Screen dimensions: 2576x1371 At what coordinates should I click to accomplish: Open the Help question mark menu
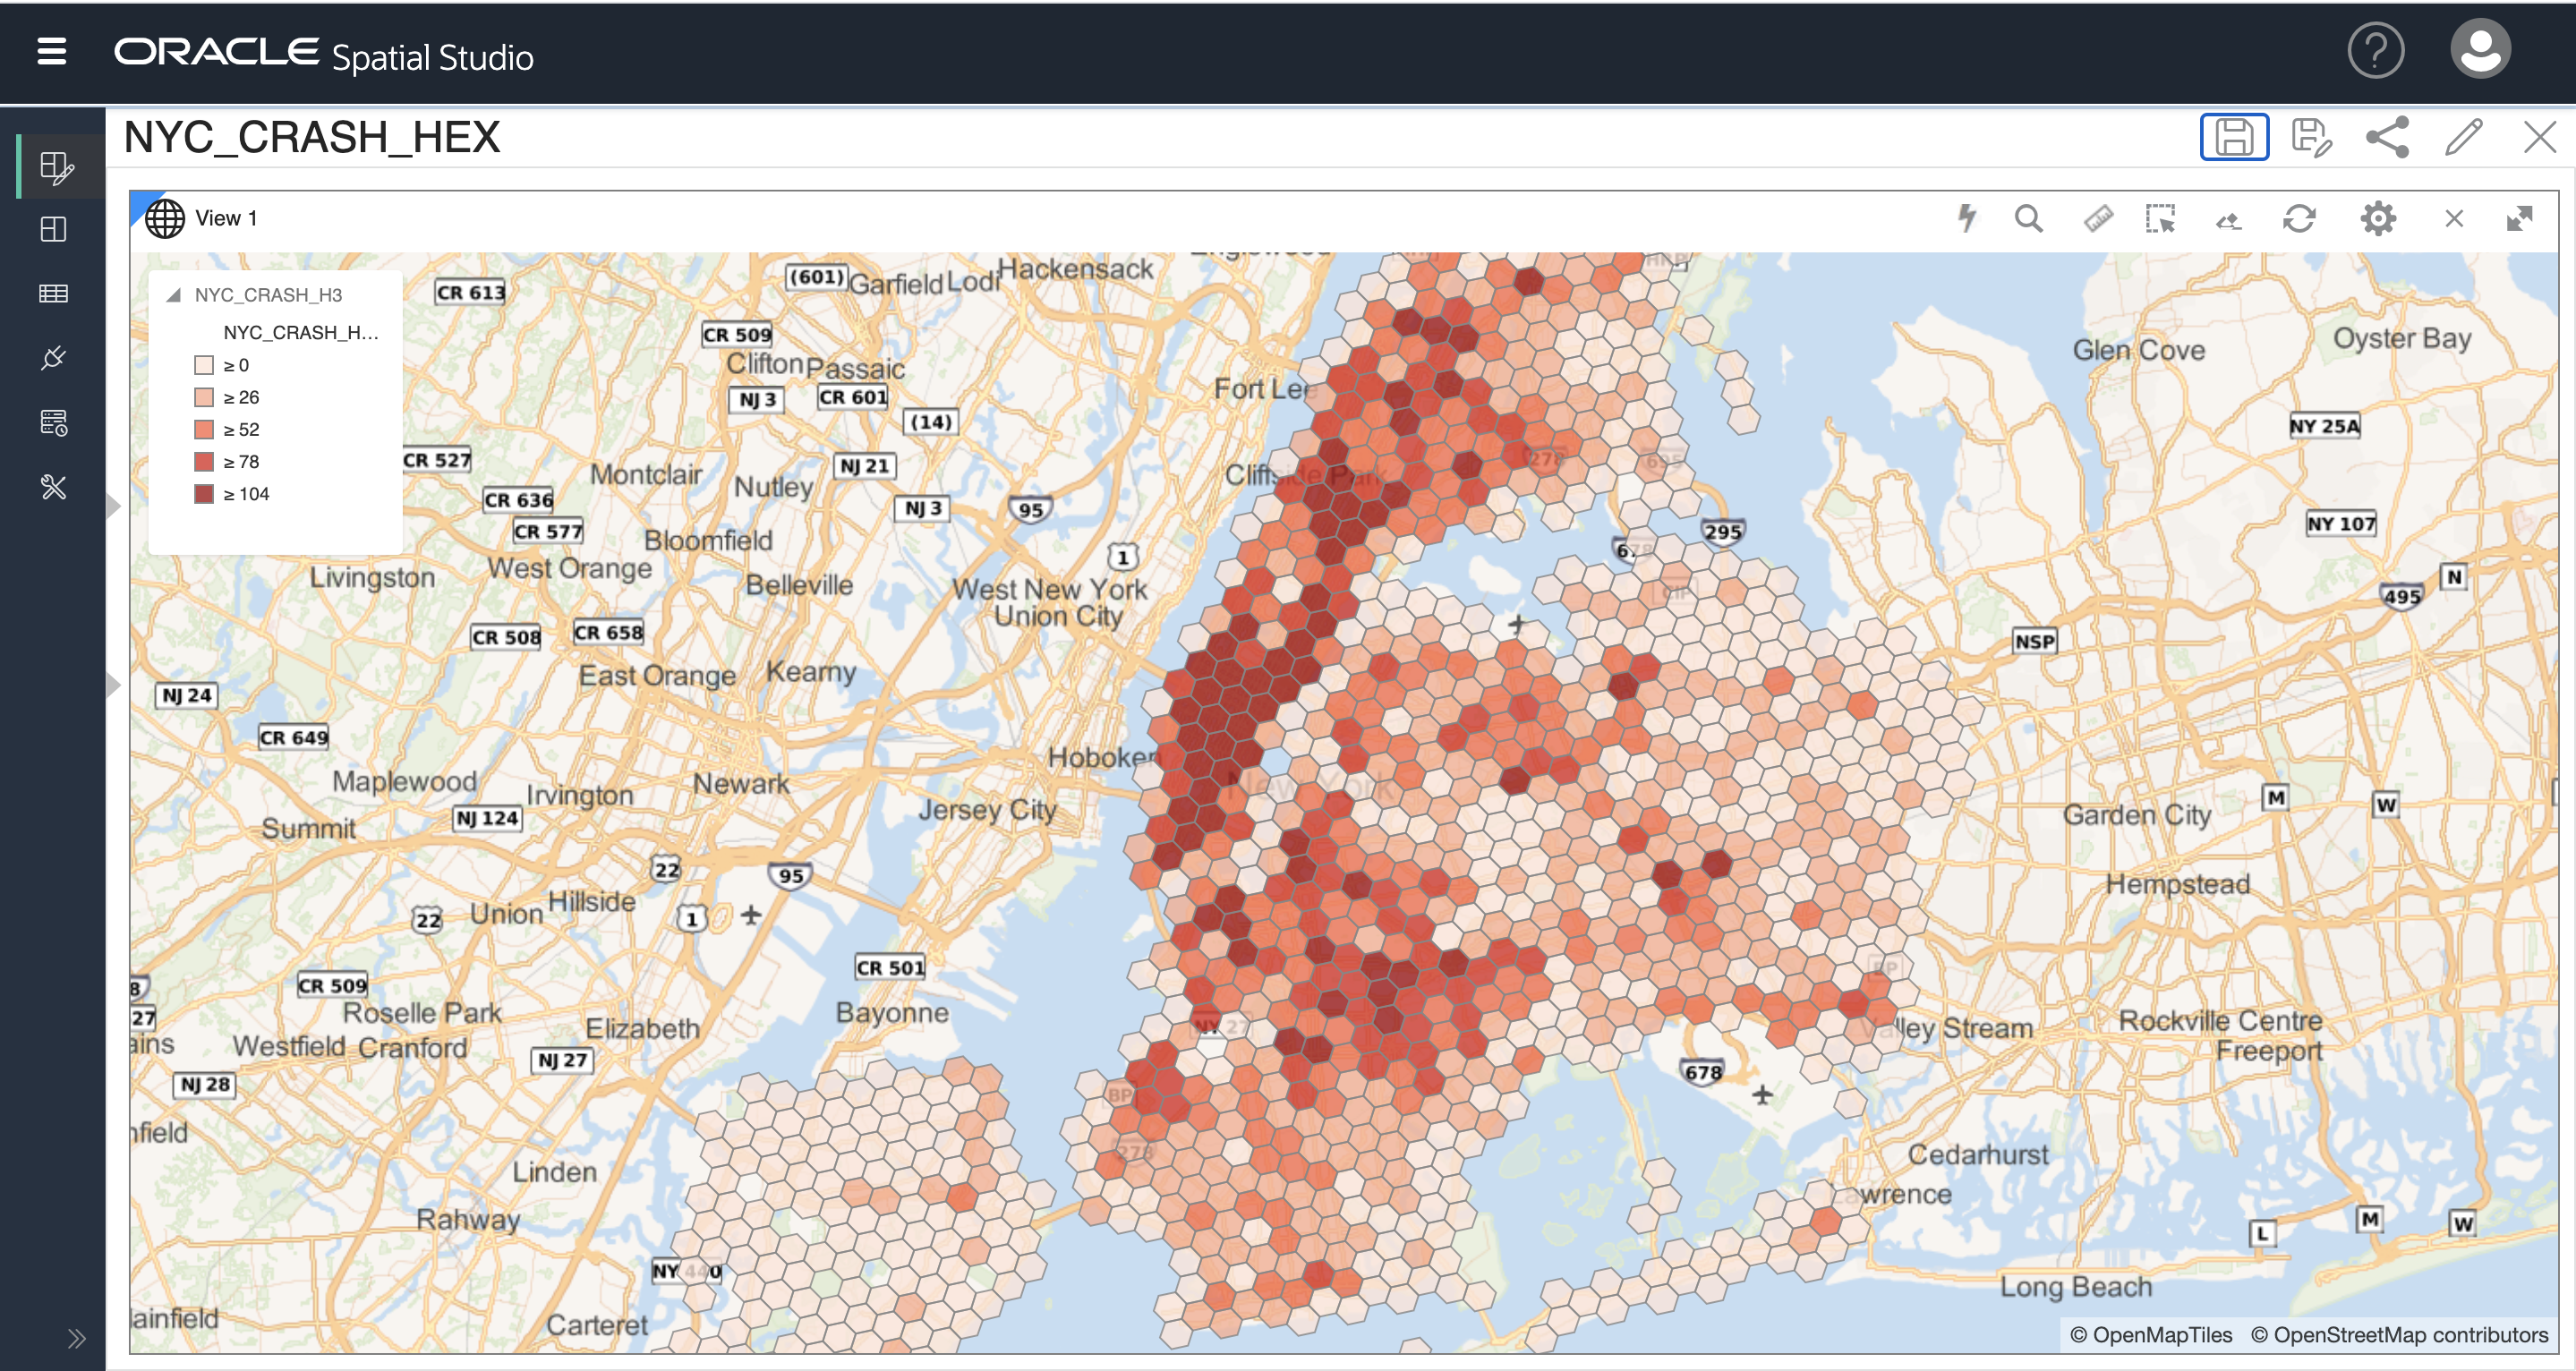tap(2376, 51)
